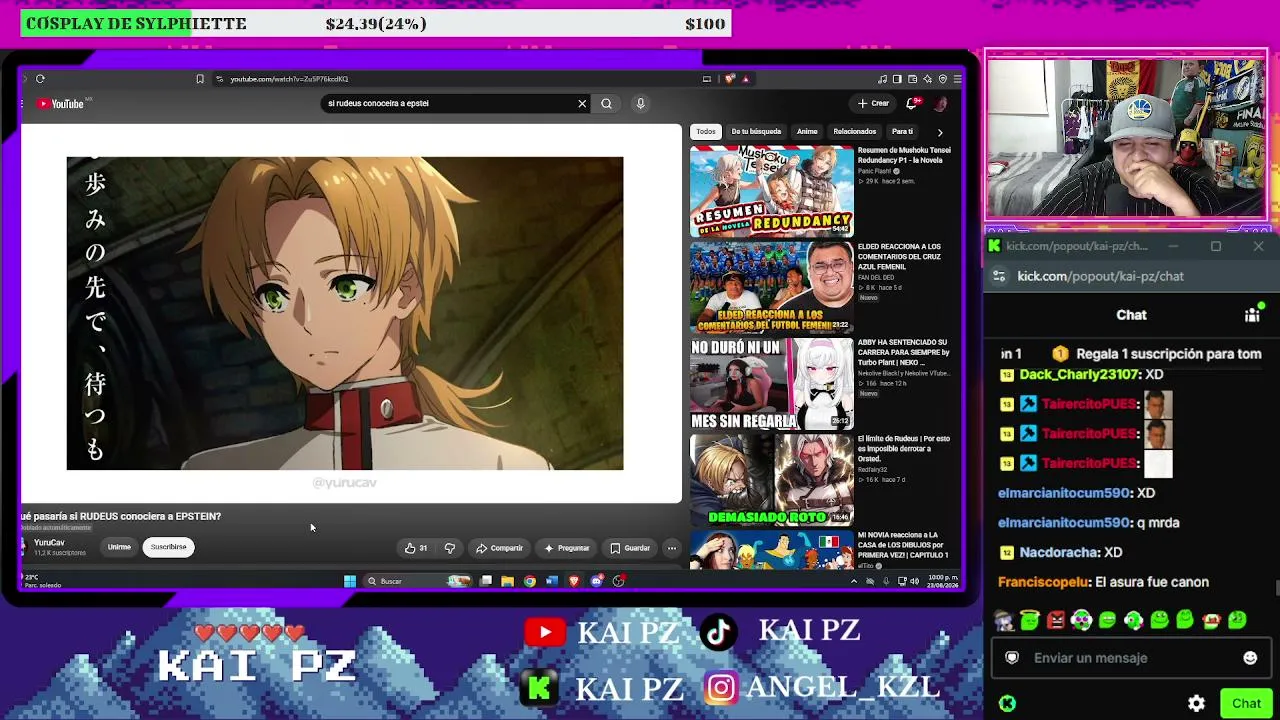Image resolution: width=1280 pixels, height=720 pixels.
Task: Bookmark the current page in the address bar
Action: tap(200, 79)
